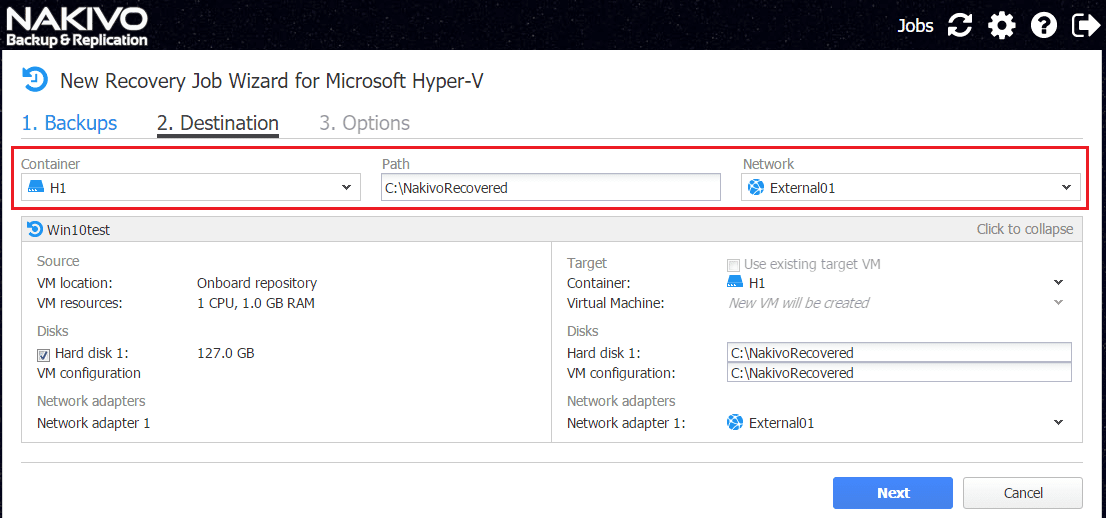The width and height of the screenshot is (1106, 518).
Task: Enable Use existing target VM checkbox
Action: coord(734,265)
